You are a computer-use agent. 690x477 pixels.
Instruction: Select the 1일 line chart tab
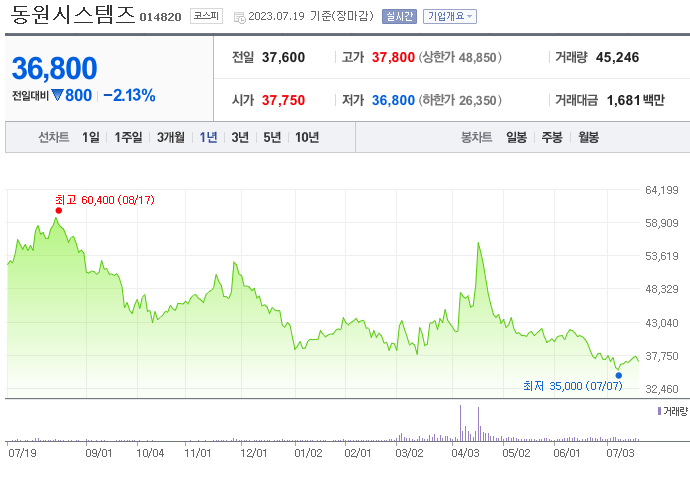coord(91,137)
